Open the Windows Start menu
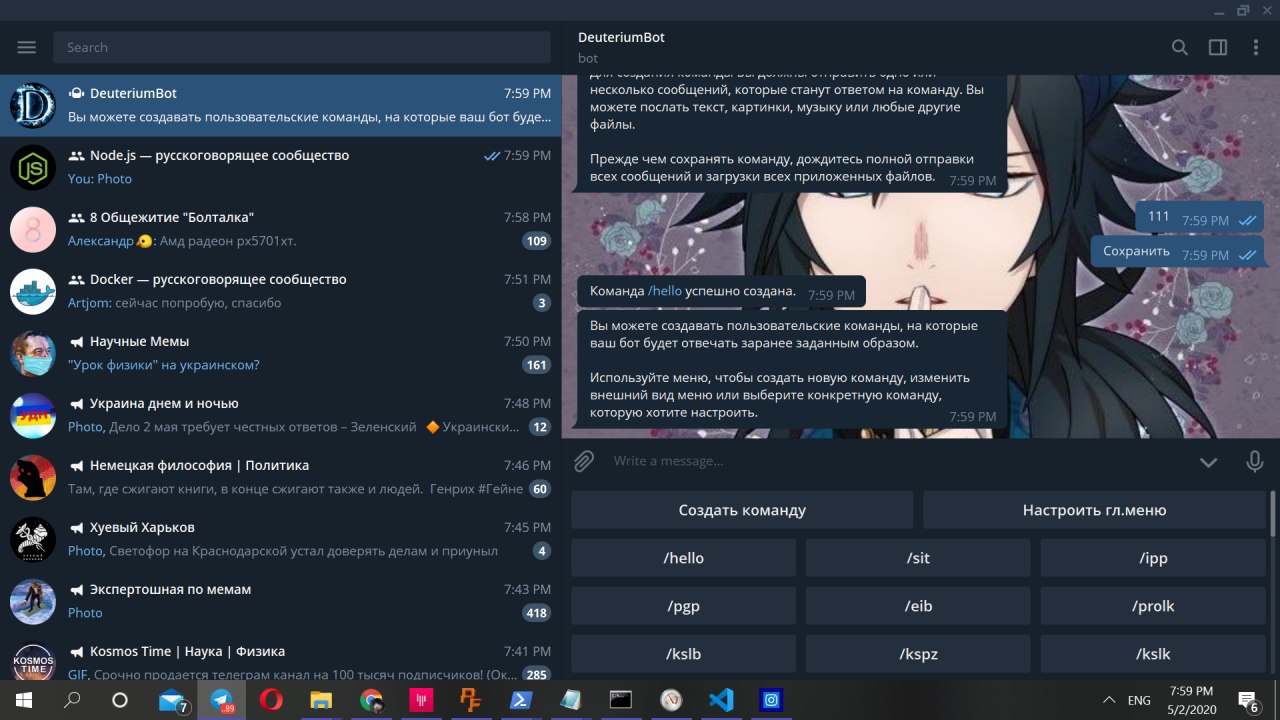 pyautogui.click(x=24, y=700)
